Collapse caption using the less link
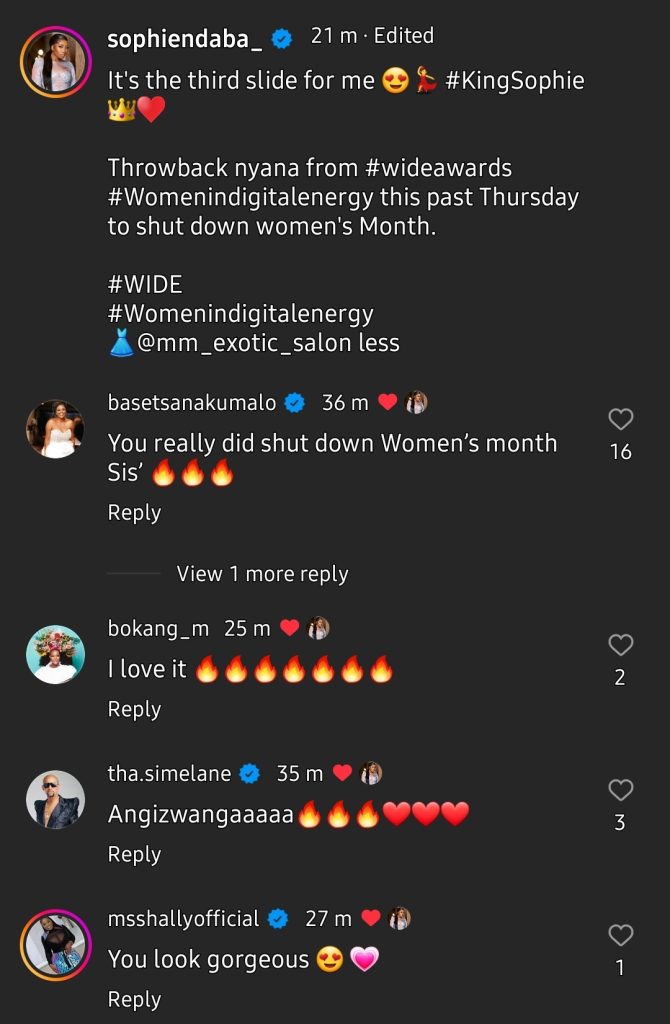The width and height of the screenshot is (670, 1024). click(381, 343)
